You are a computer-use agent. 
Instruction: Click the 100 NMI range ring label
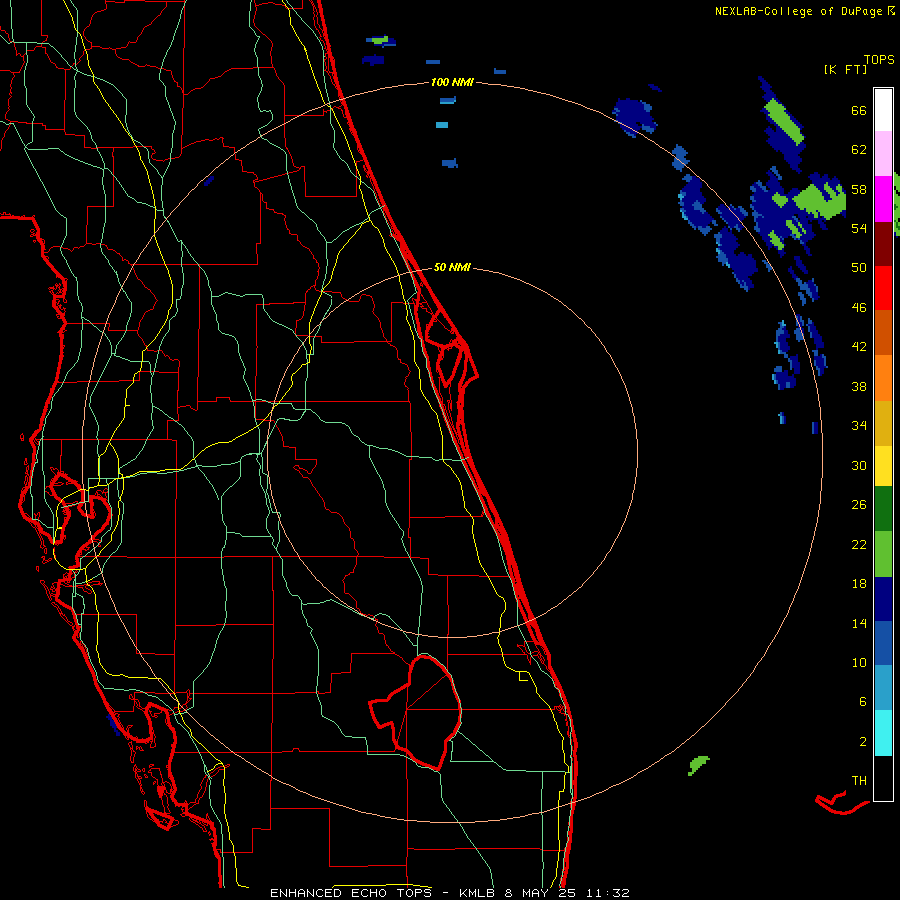click(x=452, y=82)
